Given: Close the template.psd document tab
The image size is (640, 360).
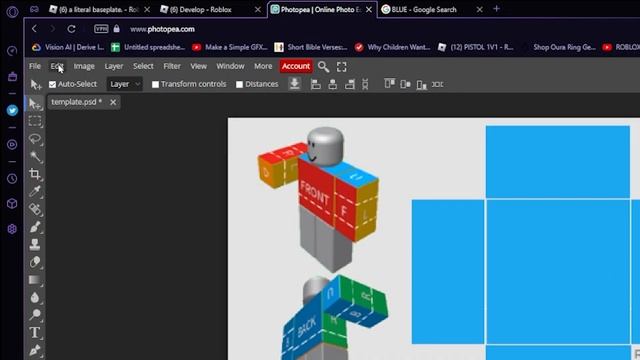Looking at the screenshot, I should pyautogui.click(x=113, y=102).
